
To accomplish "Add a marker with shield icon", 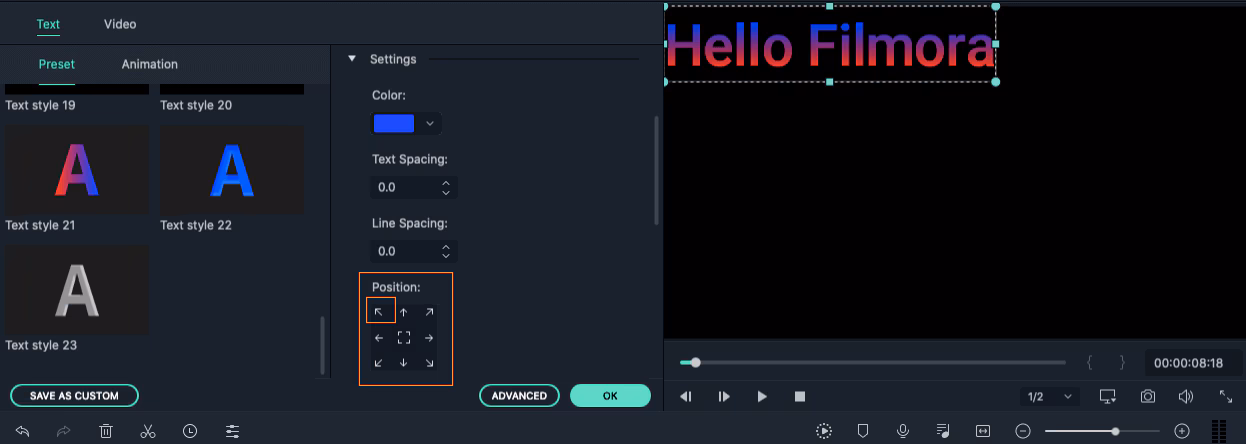I will 863,431.
